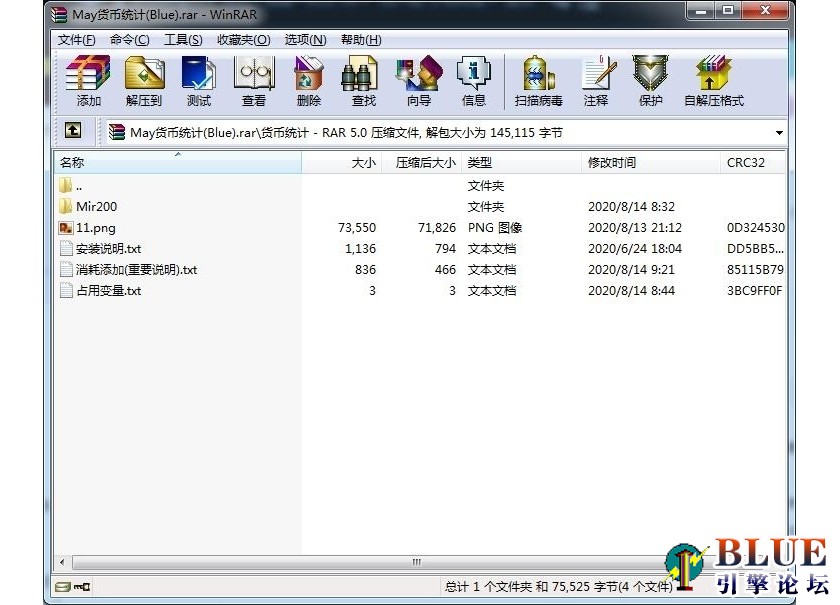Show archive 信息 (Info) icon
Image resolution: width=840 pixels, height=605 pixels.
point(473,81)
